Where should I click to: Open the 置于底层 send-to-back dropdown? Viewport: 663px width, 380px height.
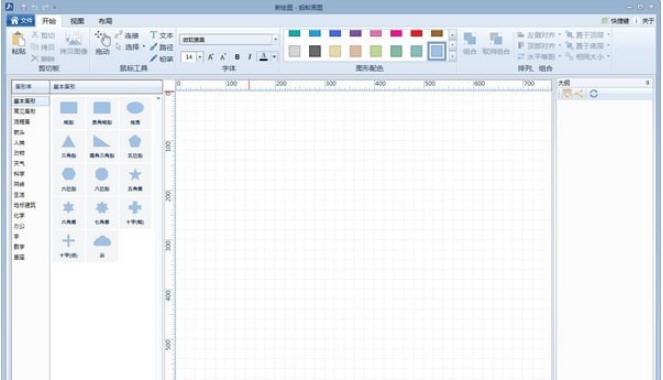(608, 46)
